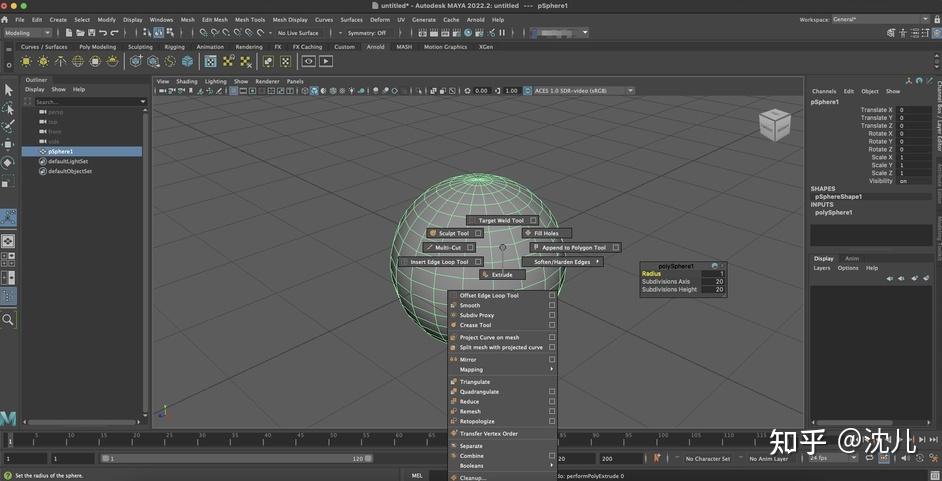Click the Redo arrow icon

click(114, 32)
